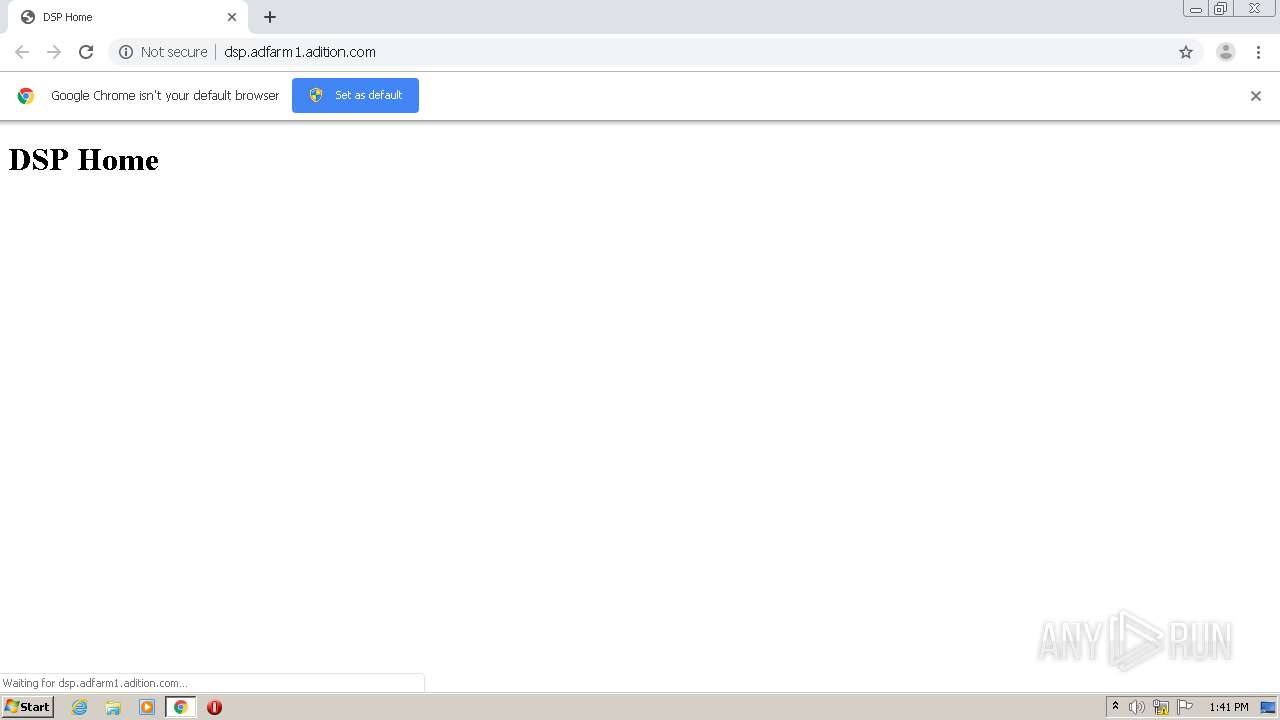The width and height of the screenshot is (1280, 720).
Task: Close the DSP Home tab
Action: (x=232, y=17)
